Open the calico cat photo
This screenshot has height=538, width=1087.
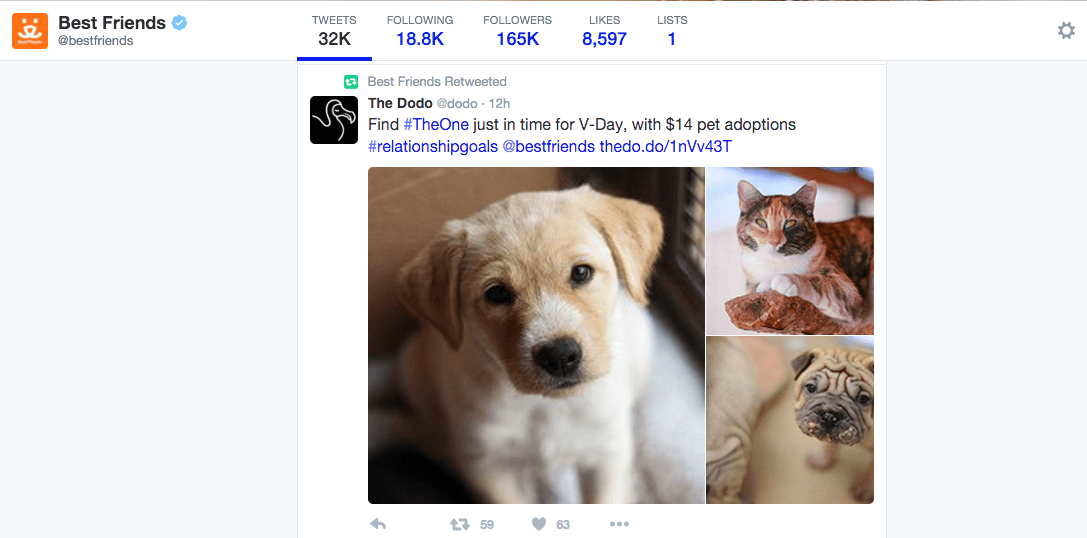[790, 250]
